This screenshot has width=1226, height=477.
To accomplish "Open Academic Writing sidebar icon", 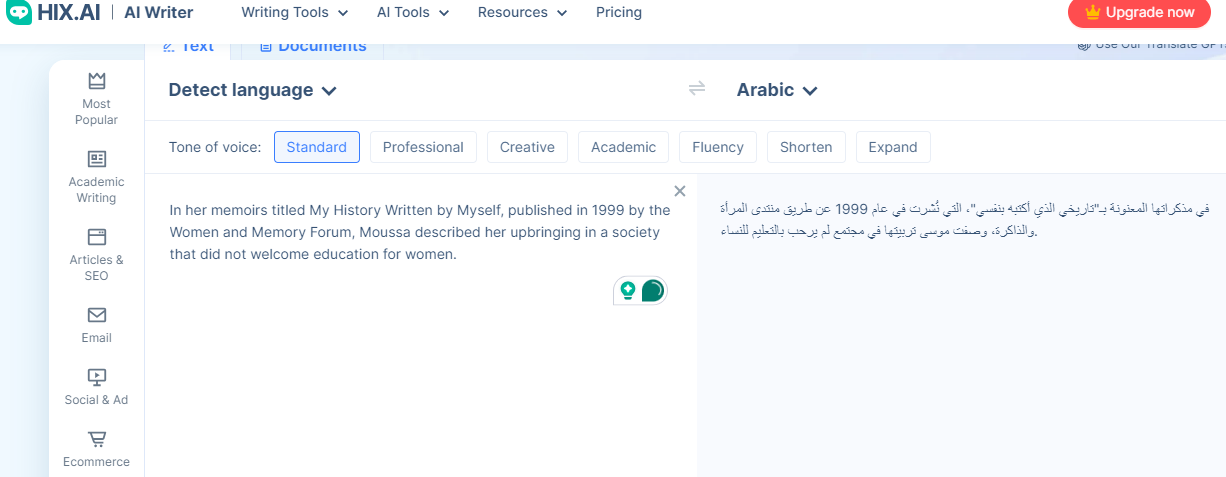I will pyautogui.click(x=97, y=159).
